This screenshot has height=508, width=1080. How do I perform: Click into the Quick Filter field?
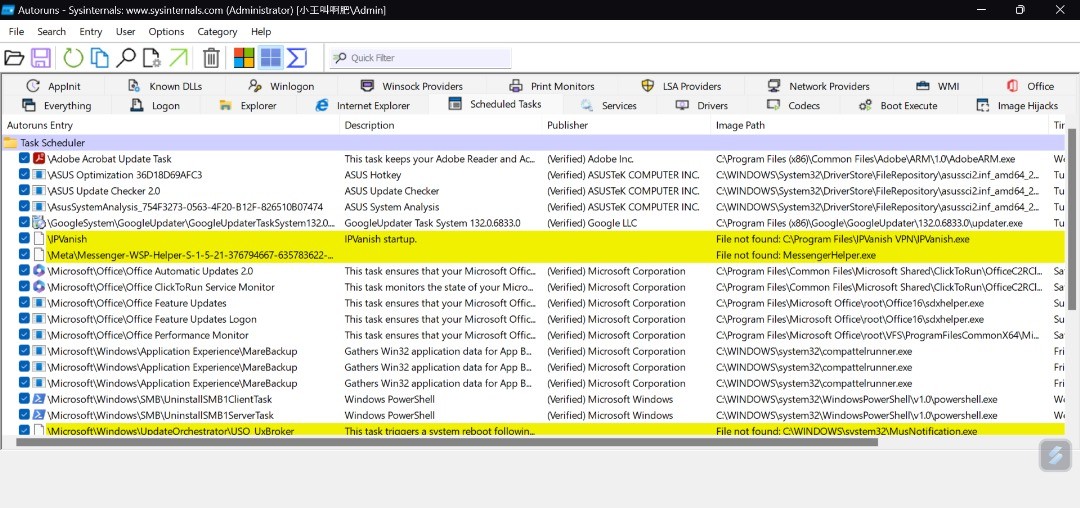(x=421, y=58)
